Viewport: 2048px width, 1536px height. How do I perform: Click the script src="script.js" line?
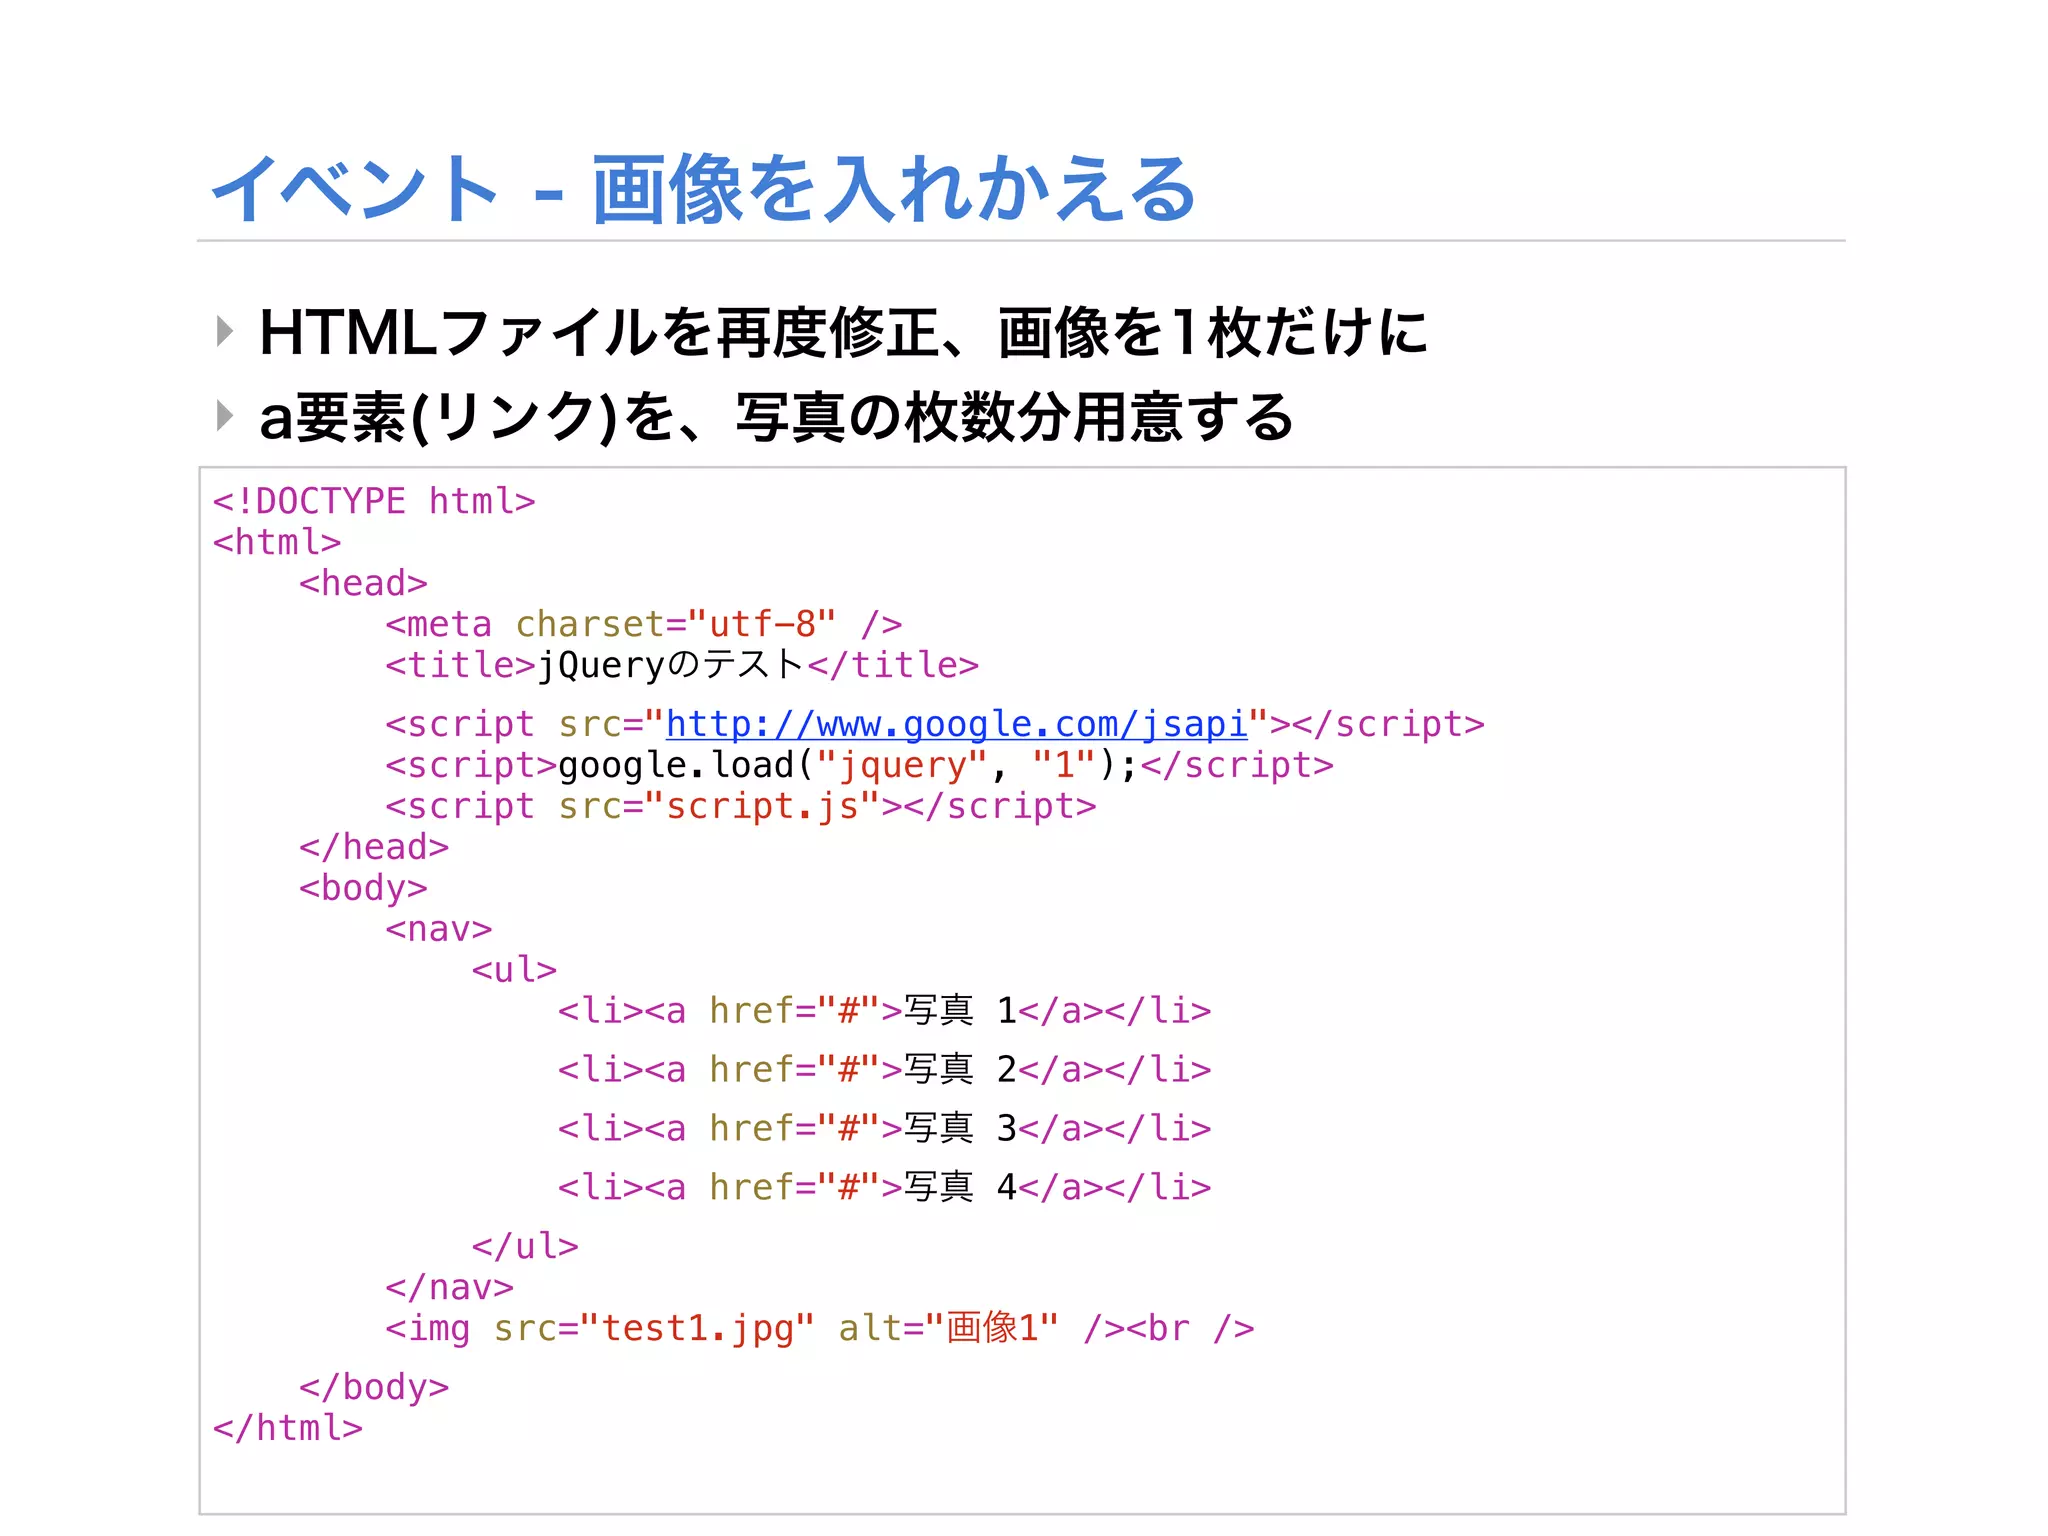click(x=741, y=806)
